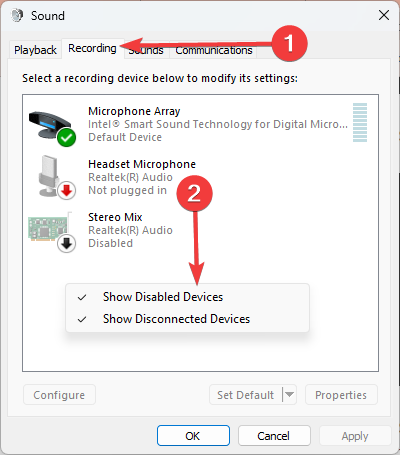Switch to the Playback tab

tap(35, 50)
